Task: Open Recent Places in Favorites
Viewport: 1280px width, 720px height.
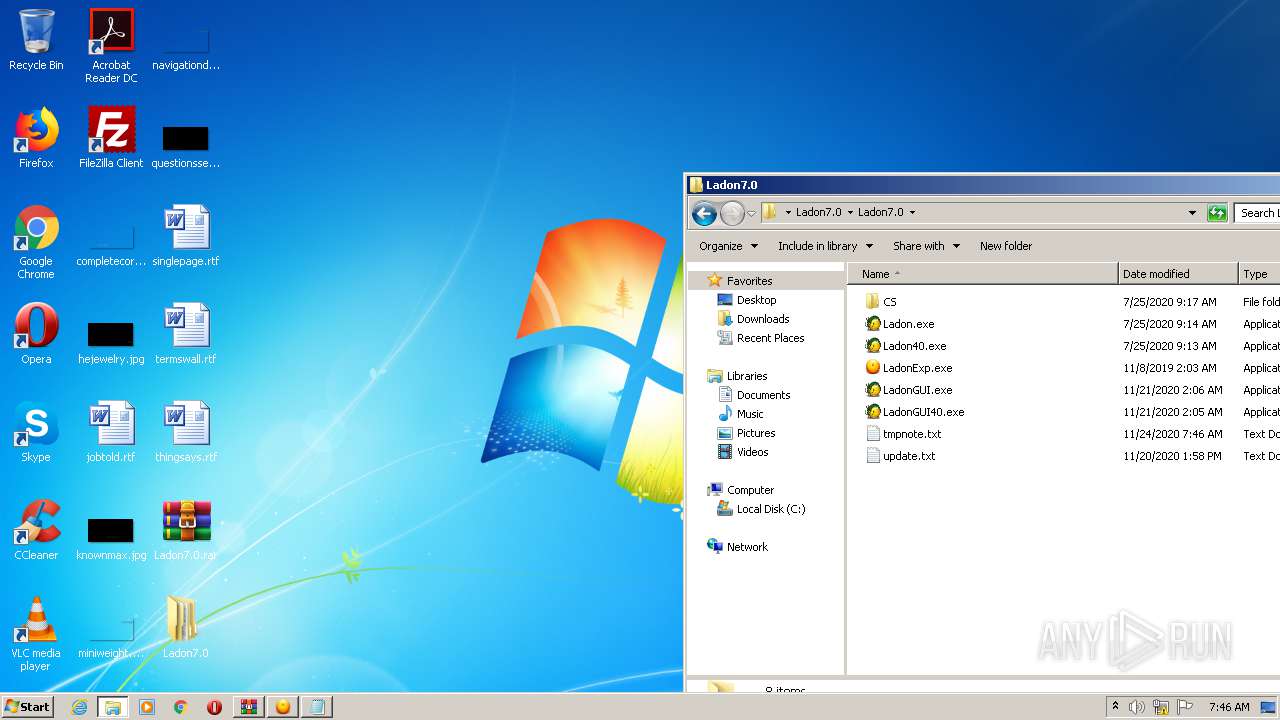Action: tap(770, 338)
